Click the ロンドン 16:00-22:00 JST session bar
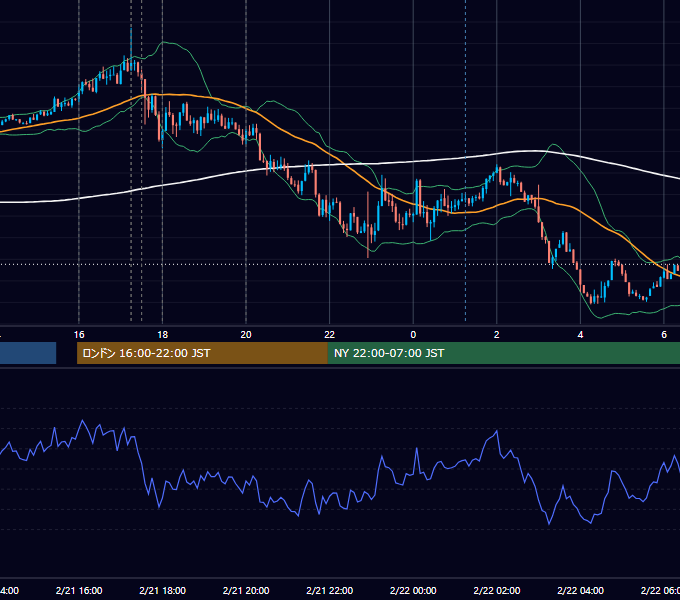 click(202, 353)
